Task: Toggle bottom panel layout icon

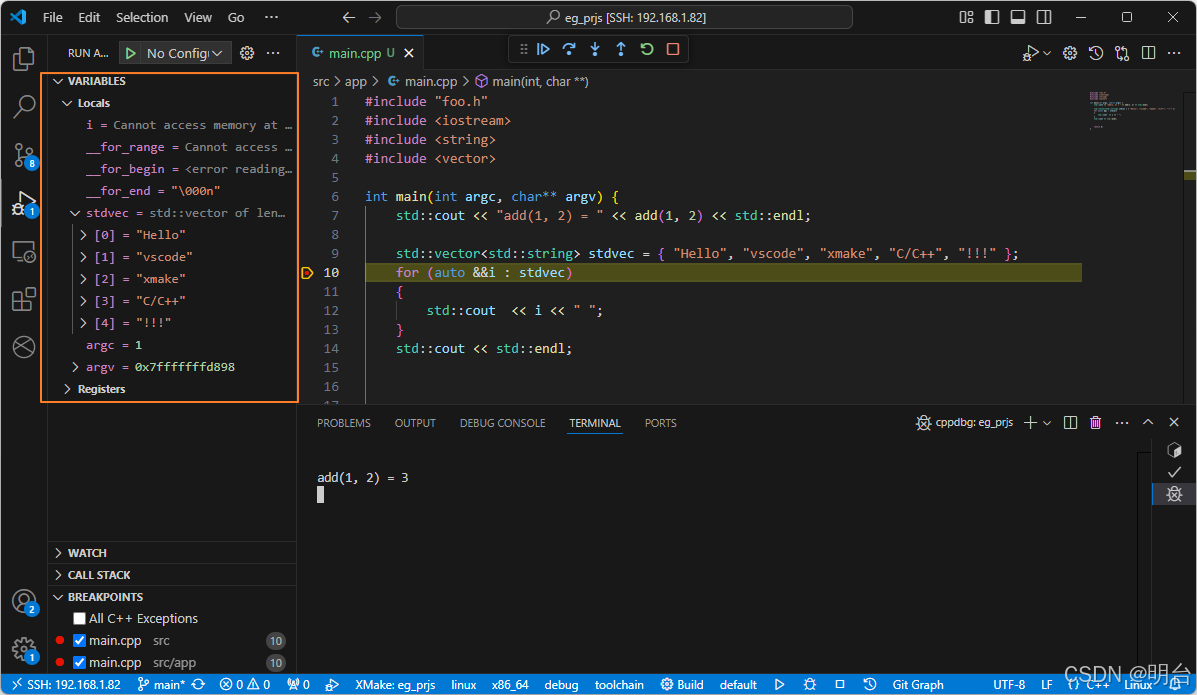Action: point(1018,17)
